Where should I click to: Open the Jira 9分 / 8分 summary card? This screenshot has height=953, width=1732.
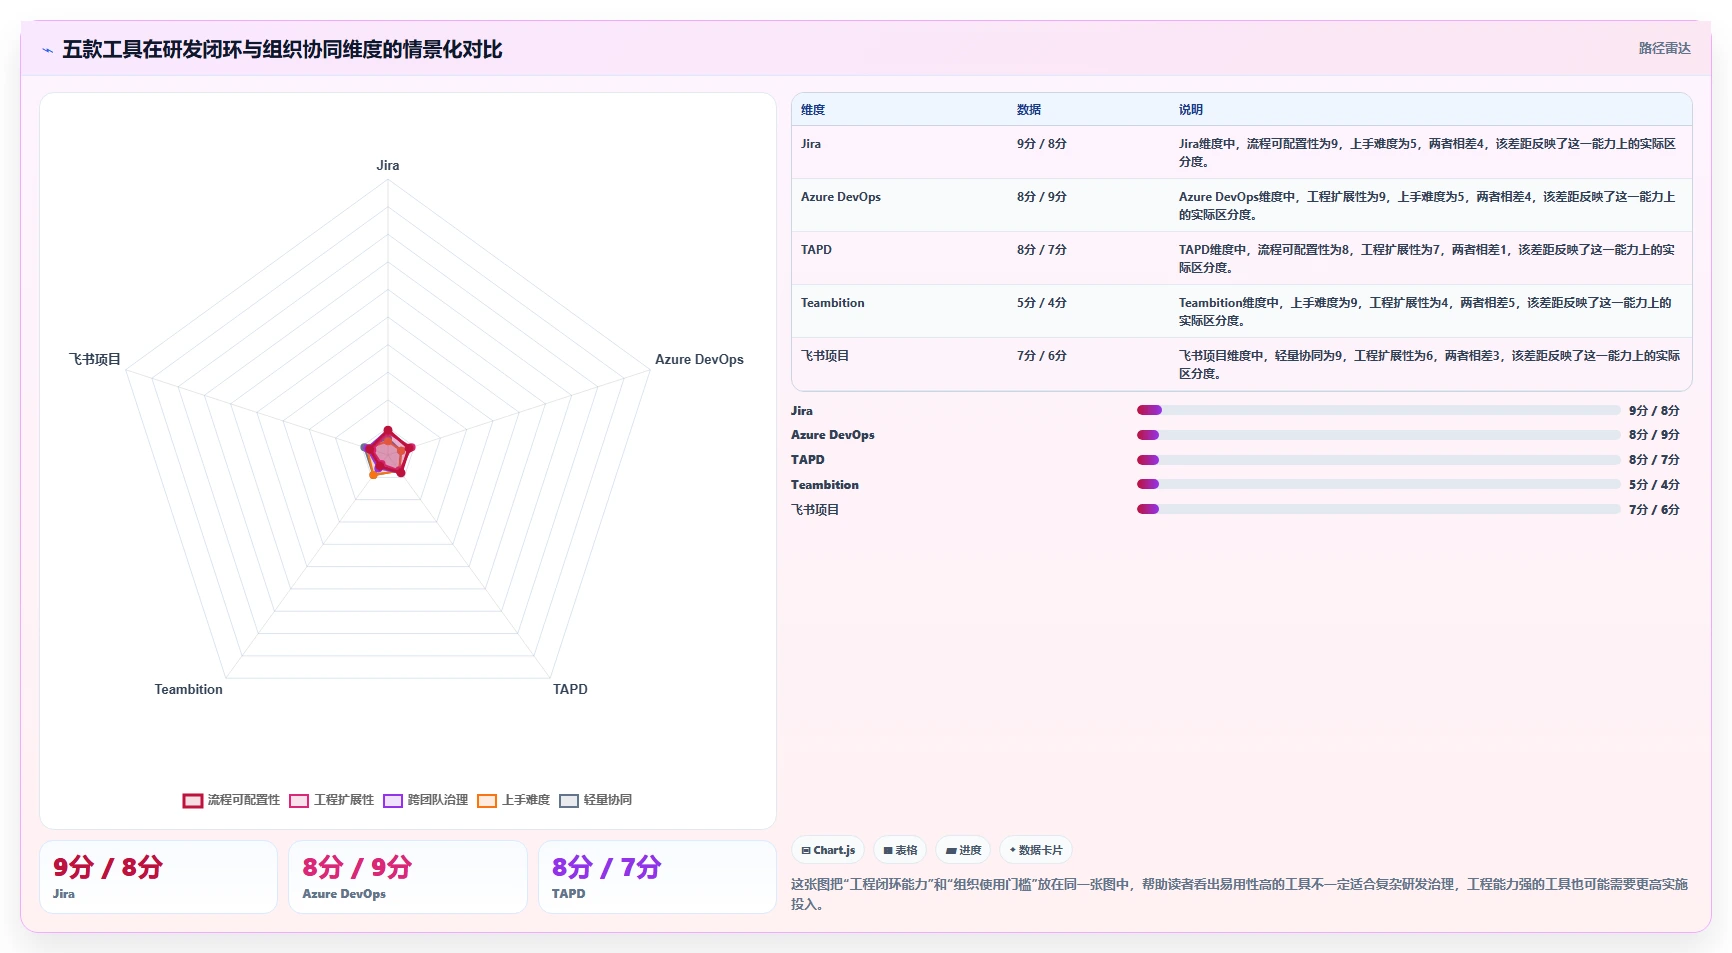pyautogui.click(x=158, y=877)
